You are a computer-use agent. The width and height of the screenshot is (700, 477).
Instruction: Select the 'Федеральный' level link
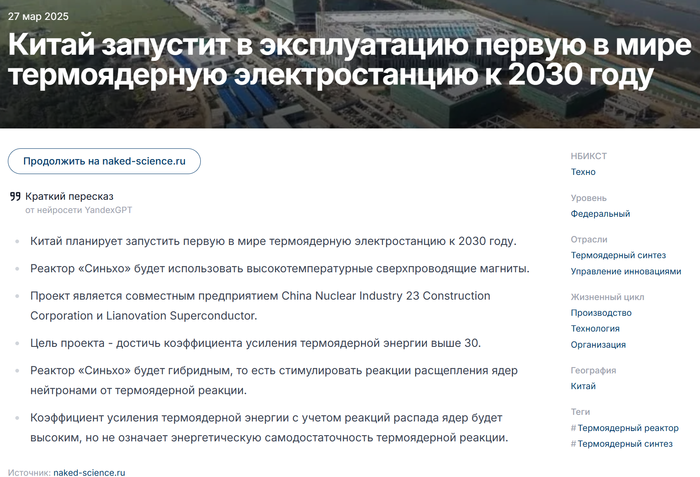coord(600,213)
